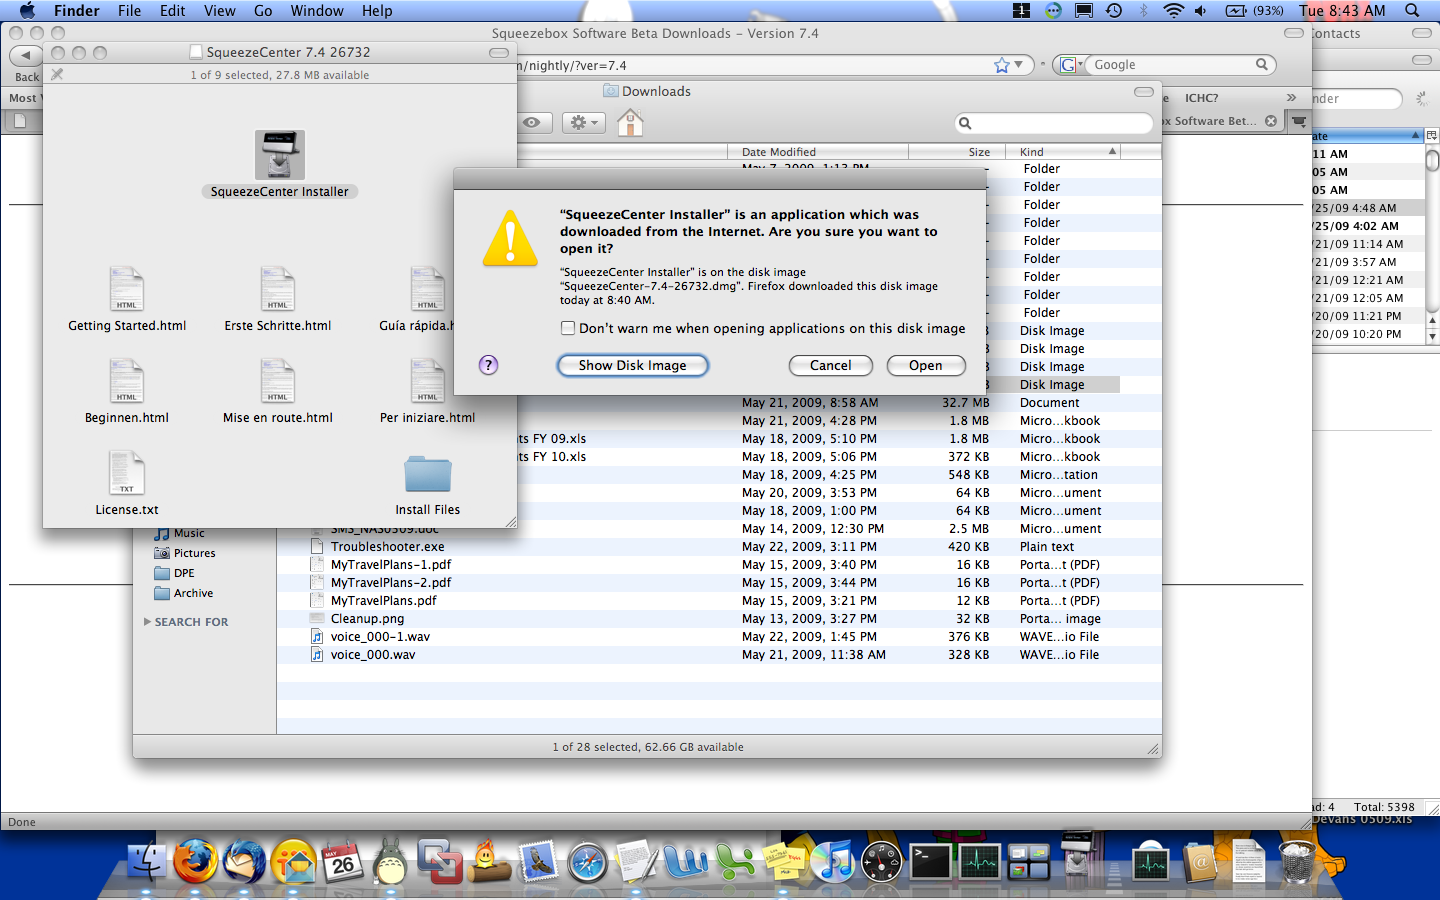
Task: Open Terminal from the Dock
Action: 930,861
